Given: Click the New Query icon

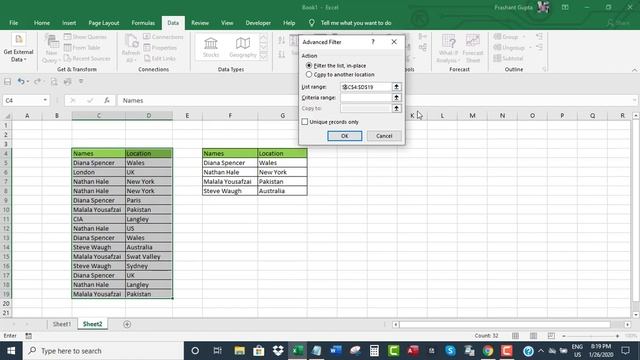Looking at the screenshot, I should click(x=51, y=48).
